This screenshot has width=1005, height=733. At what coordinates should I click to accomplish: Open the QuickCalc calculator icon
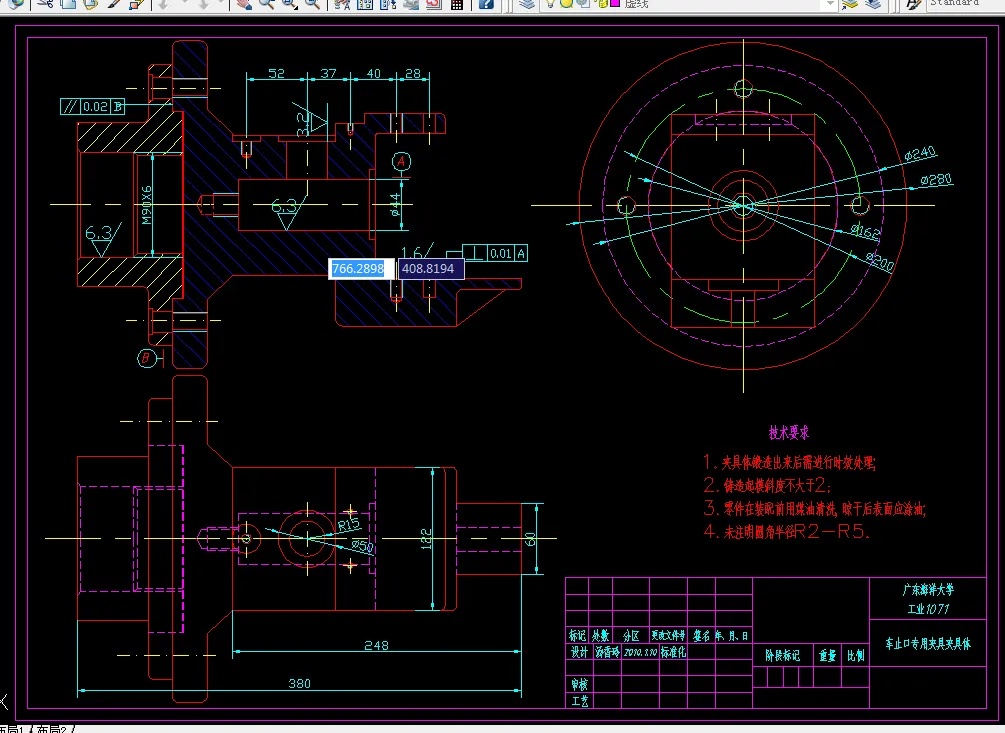[456, 3]
